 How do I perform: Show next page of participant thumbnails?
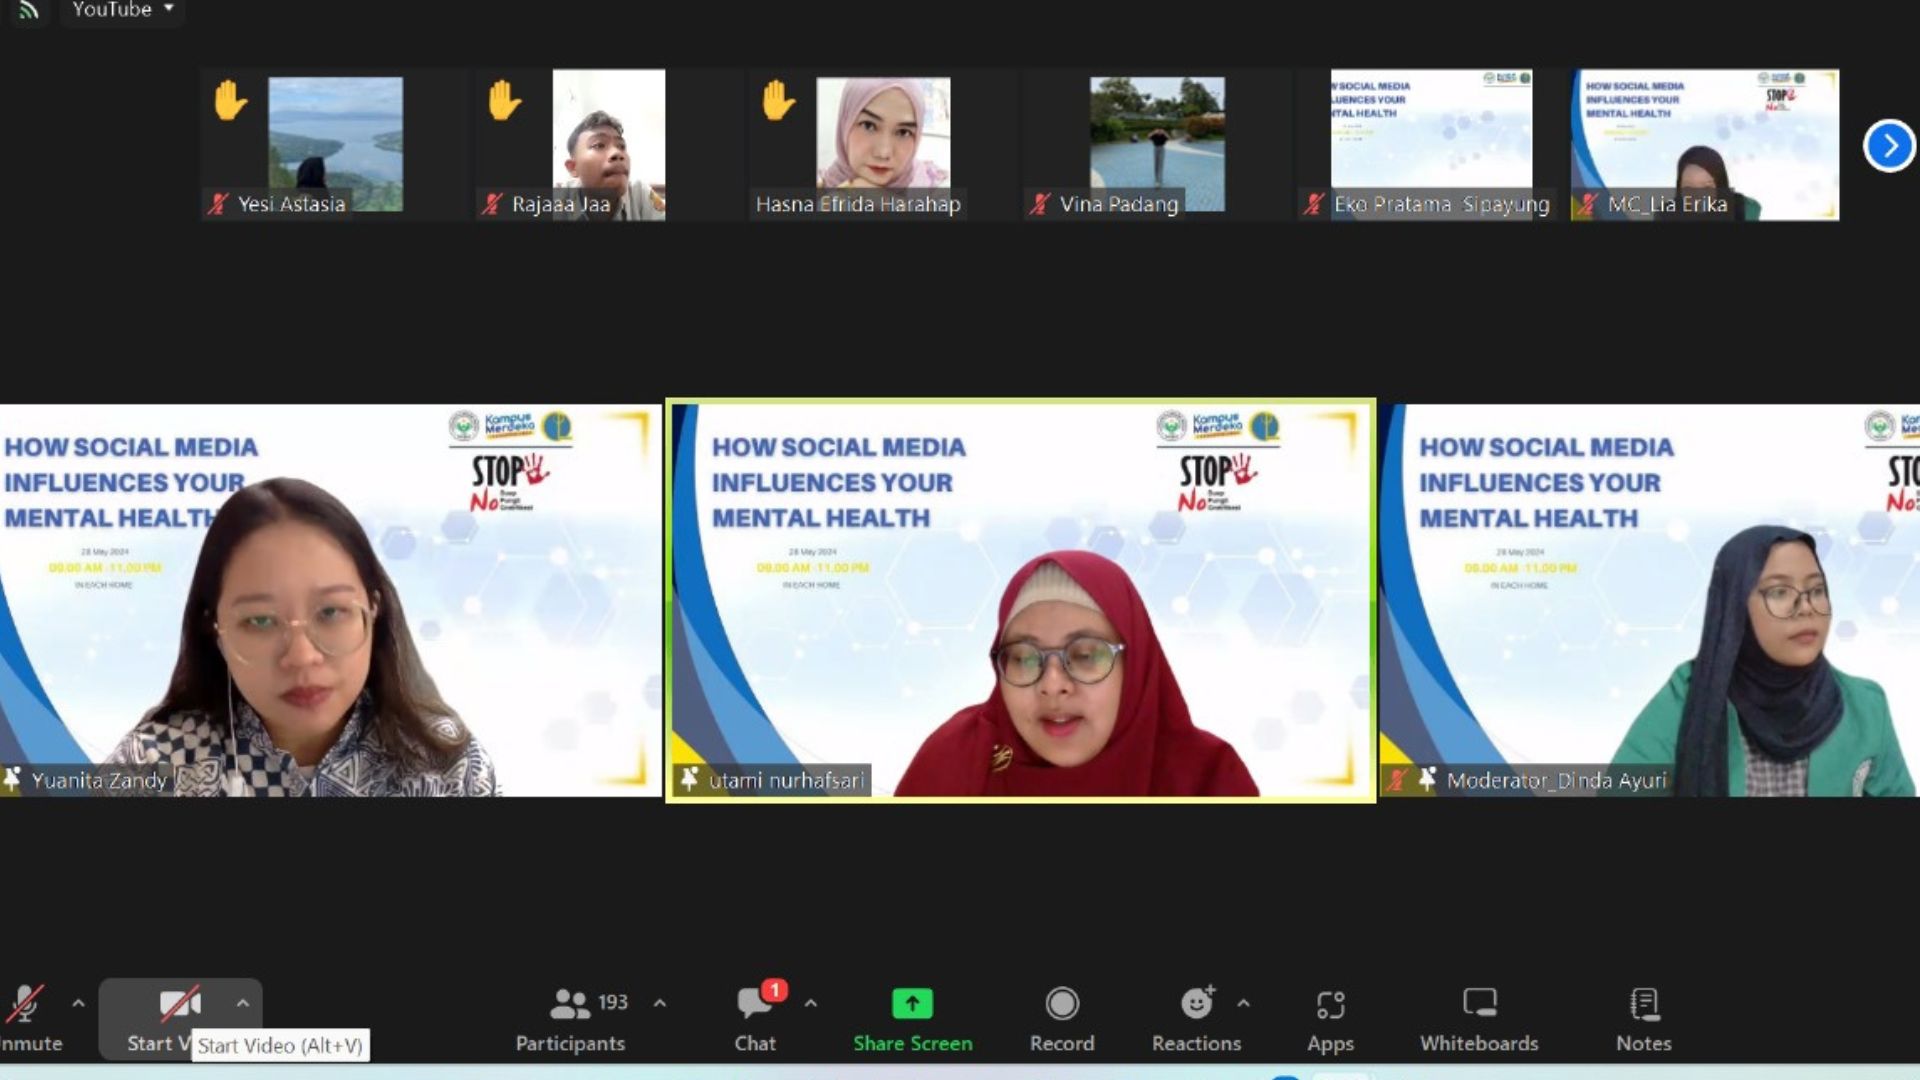click(1889, 146)
